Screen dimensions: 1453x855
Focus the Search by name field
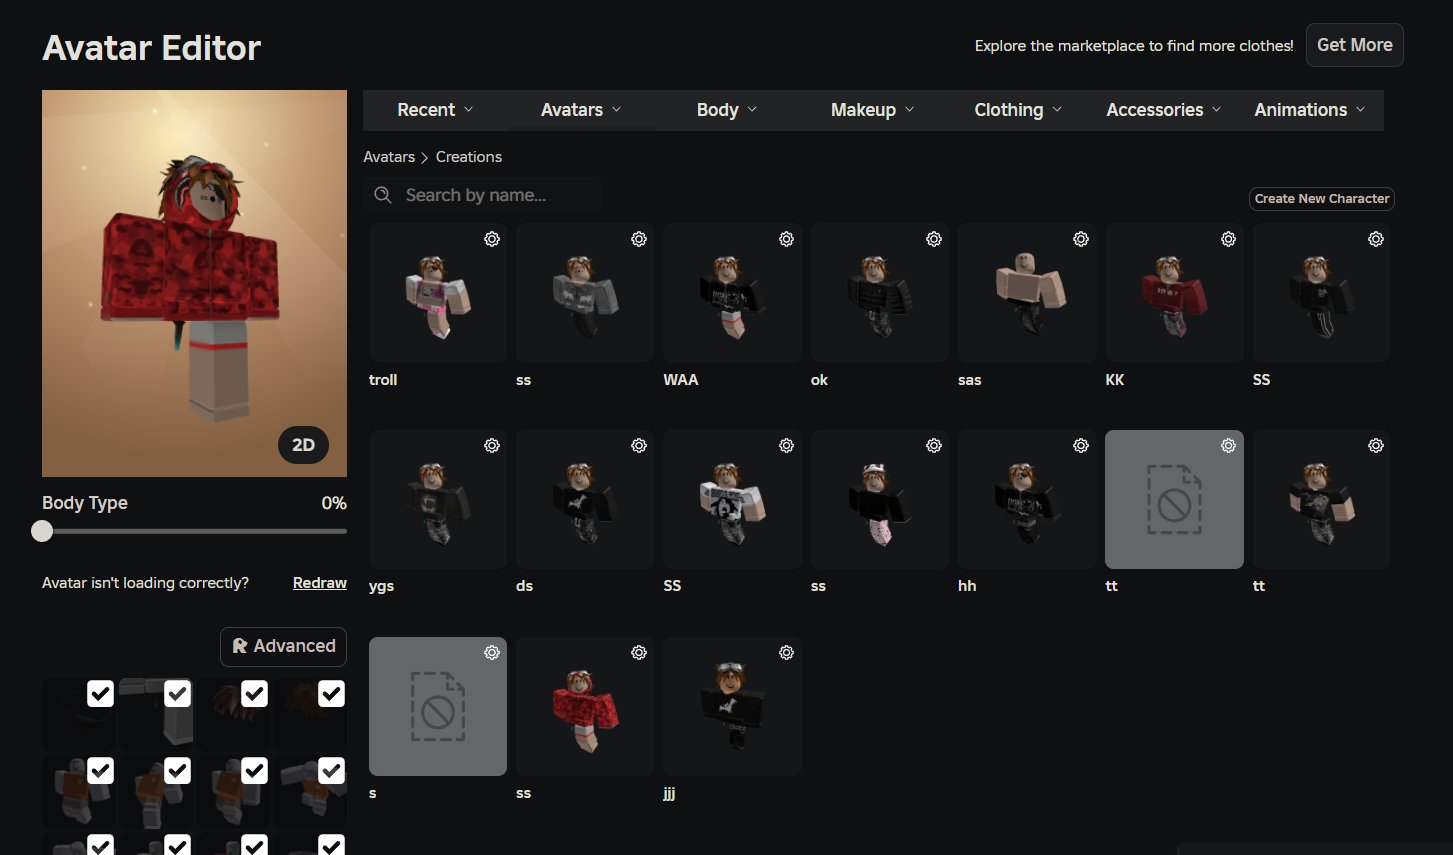point(484,195)
